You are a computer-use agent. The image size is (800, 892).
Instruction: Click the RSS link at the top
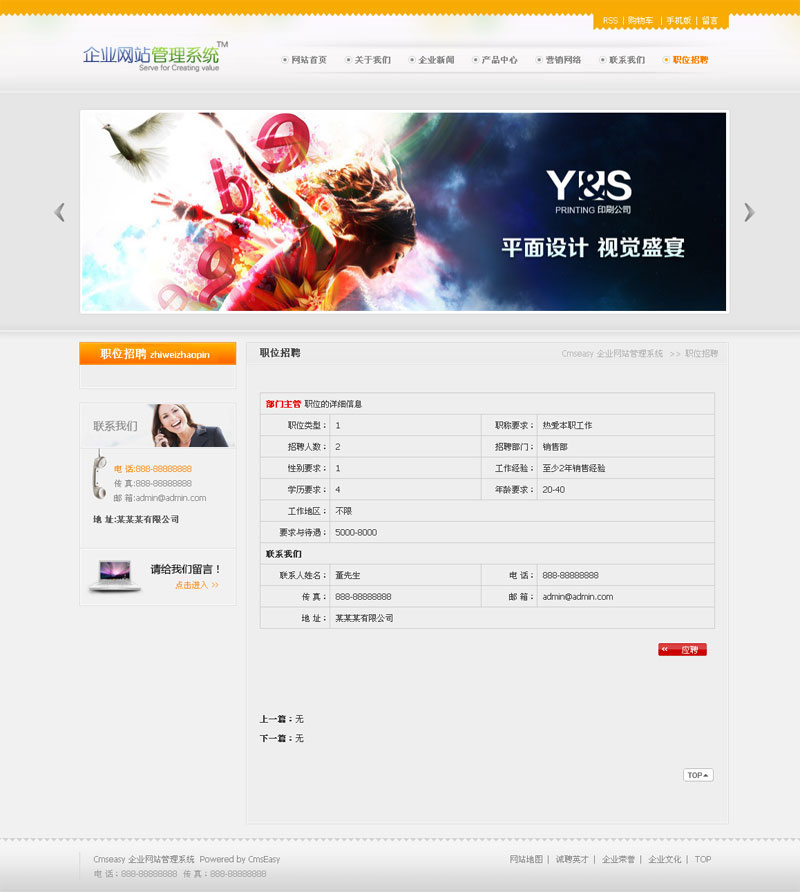pyautogui.click(x=610, y=21)
